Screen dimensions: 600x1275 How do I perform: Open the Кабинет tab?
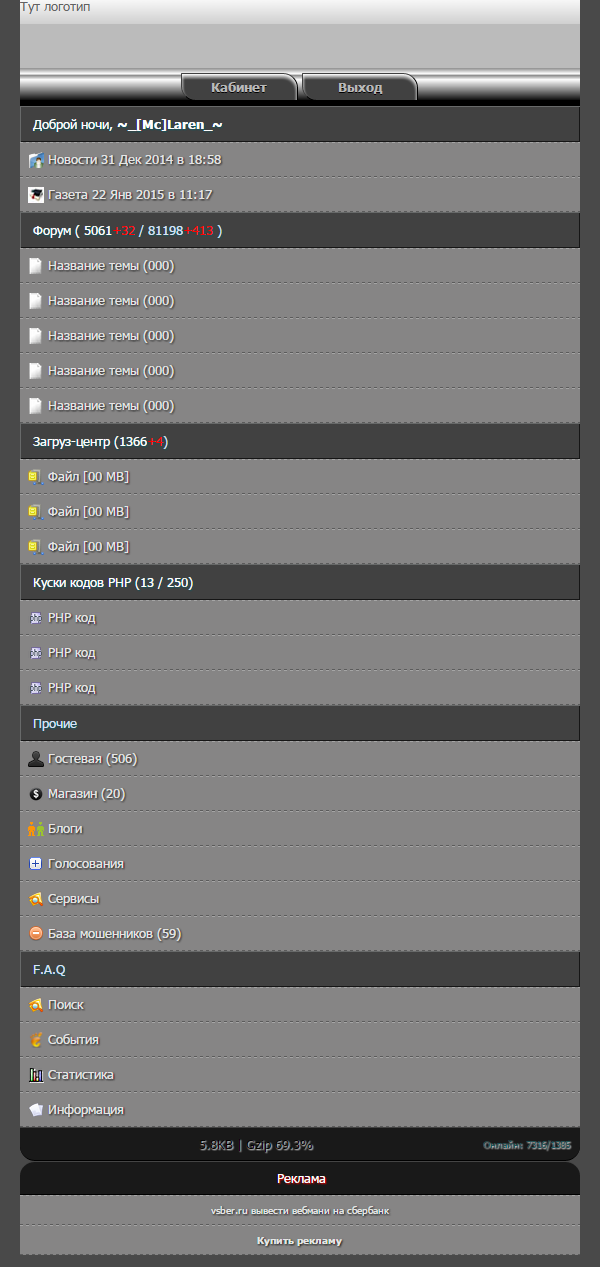(x=239, y=88)
